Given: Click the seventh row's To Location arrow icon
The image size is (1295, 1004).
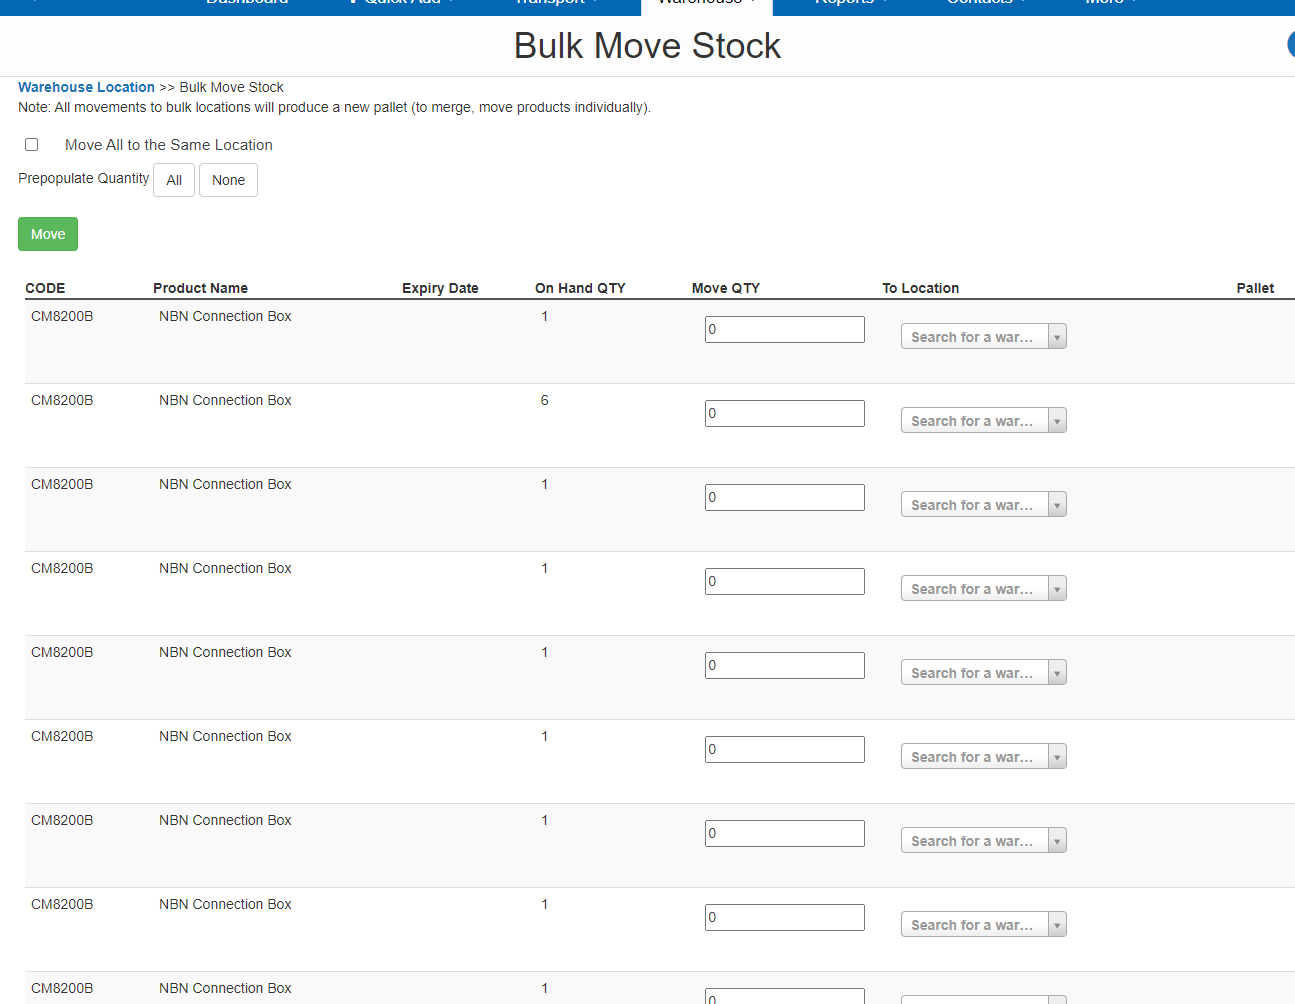Looking at the screenshot, I should (1057, 841).
